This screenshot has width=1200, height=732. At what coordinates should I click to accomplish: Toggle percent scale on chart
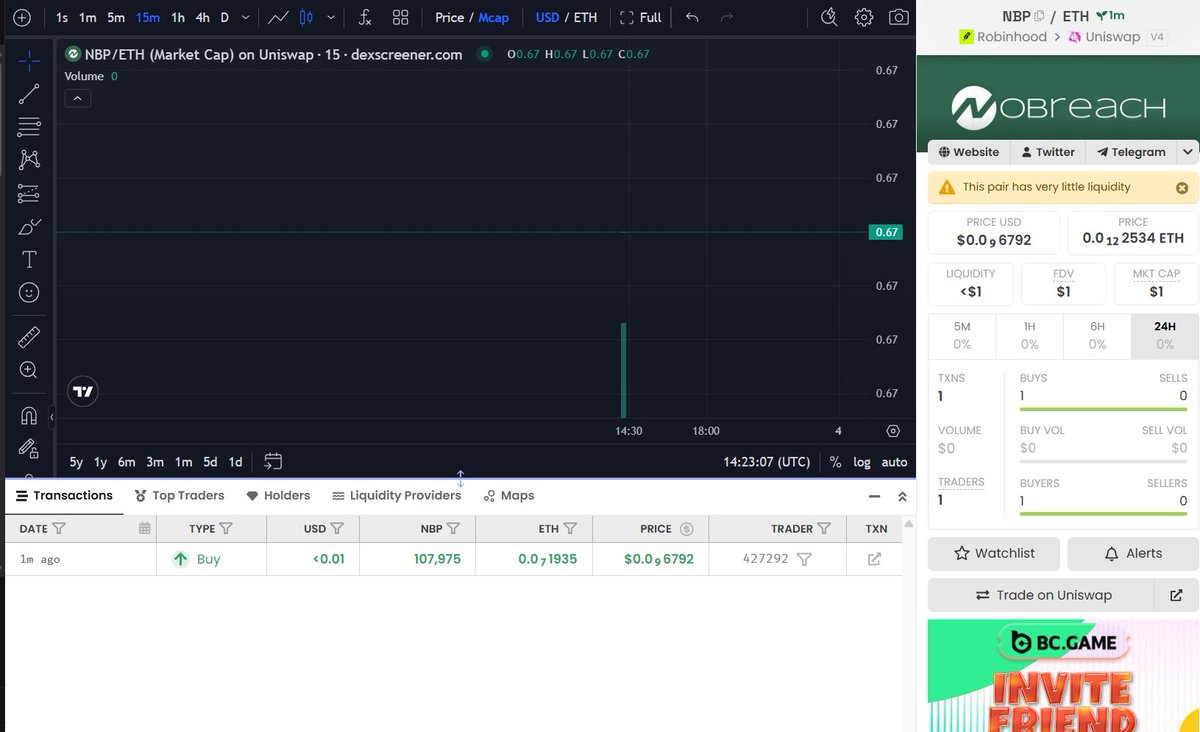tap(835, 462)
